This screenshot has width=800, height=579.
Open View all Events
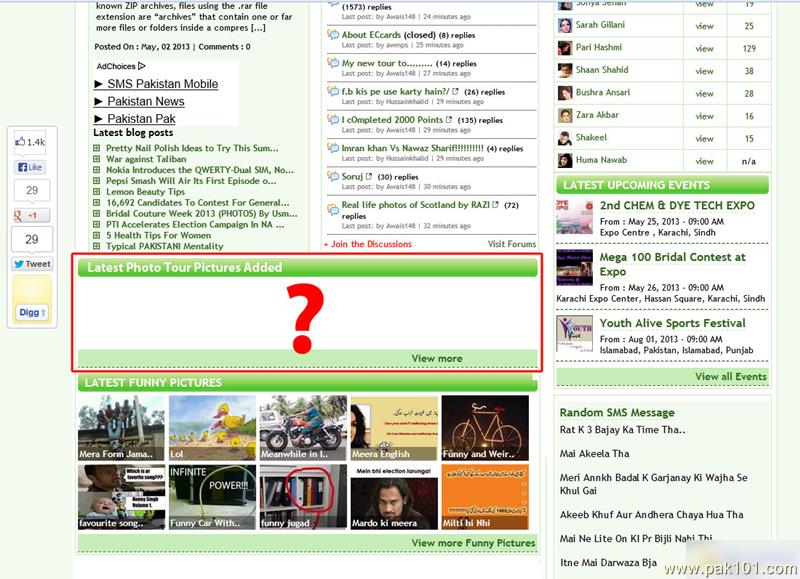pyautogui.click(x=730, y=377)
